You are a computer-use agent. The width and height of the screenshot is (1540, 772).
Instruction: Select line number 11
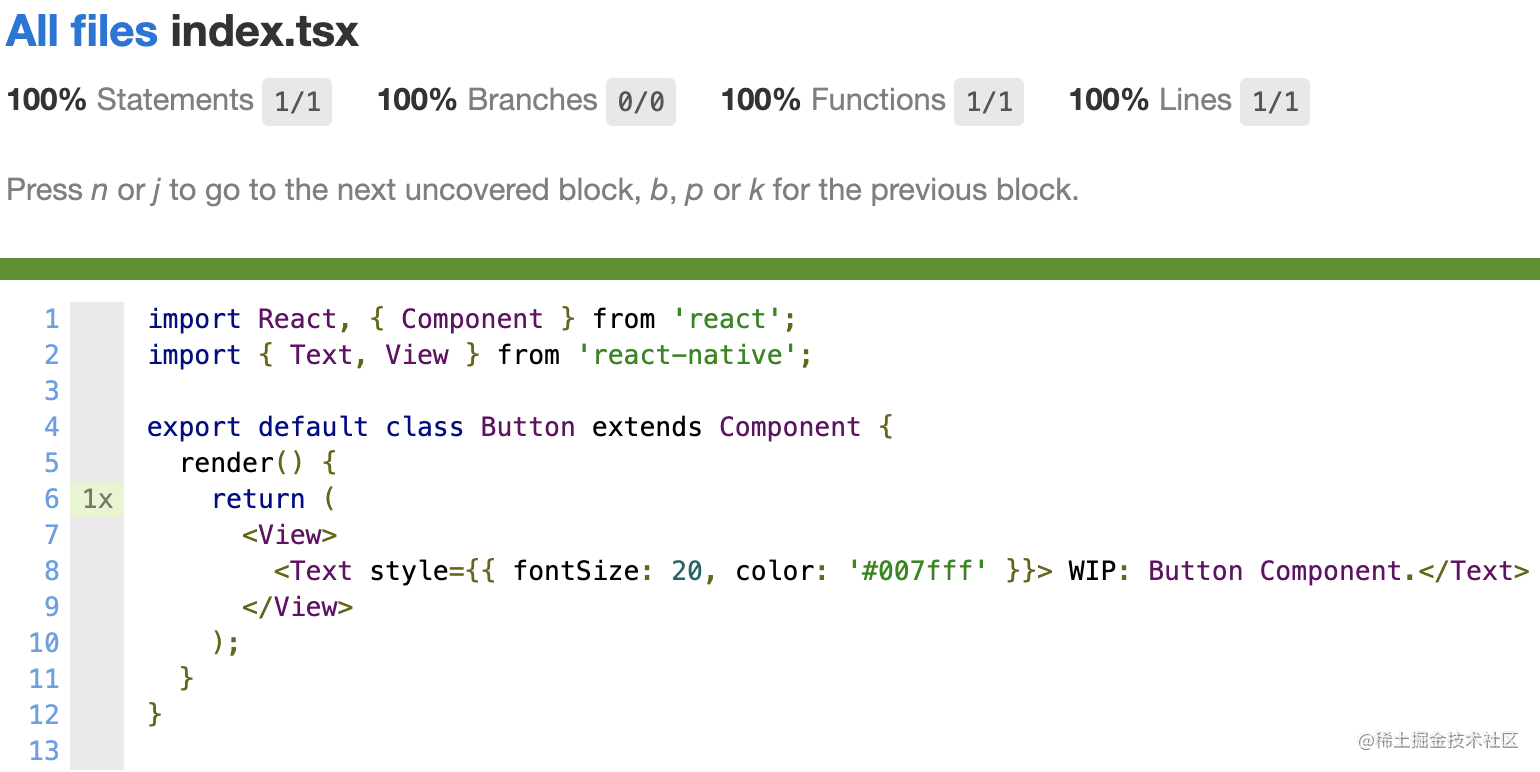coord(45,679)
